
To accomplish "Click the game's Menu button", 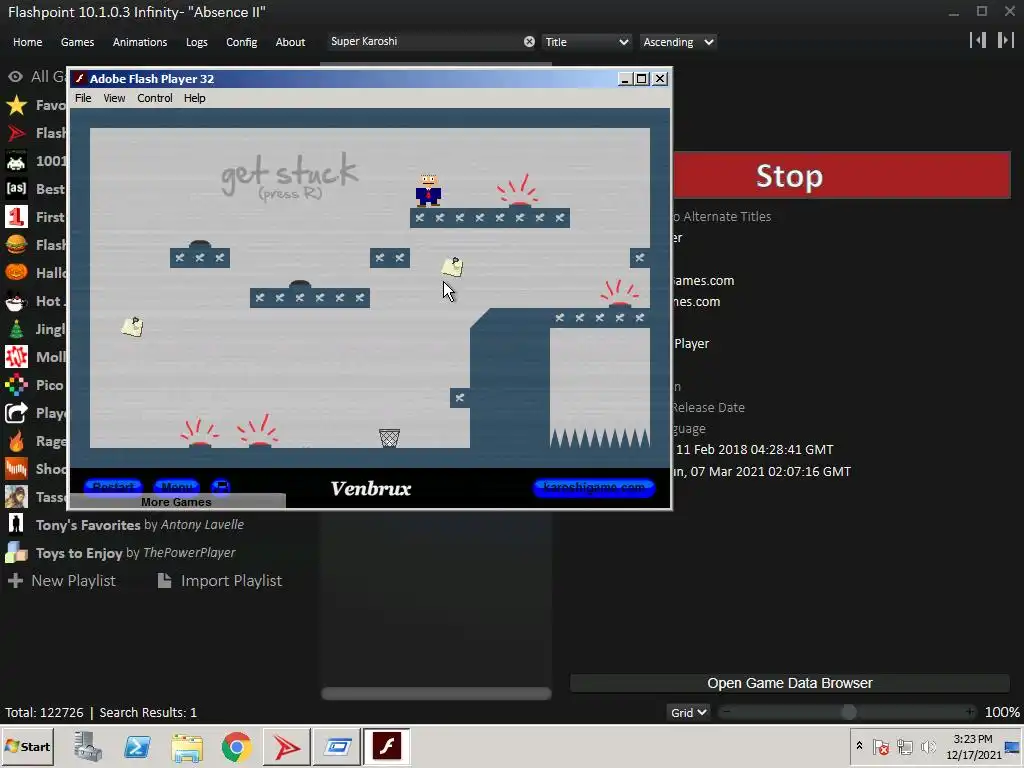I will pyautogui.click(x=177, y=487).
